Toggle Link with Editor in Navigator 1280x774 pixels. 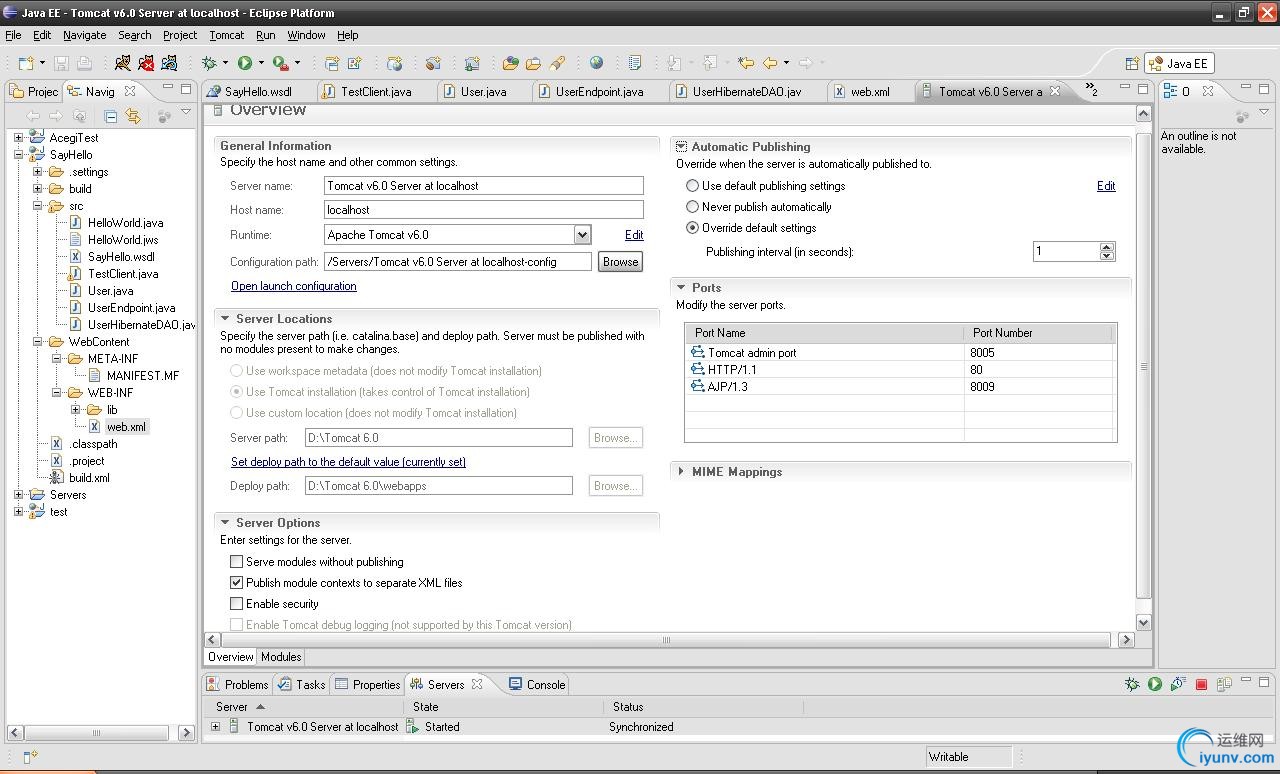pos(133,116)
